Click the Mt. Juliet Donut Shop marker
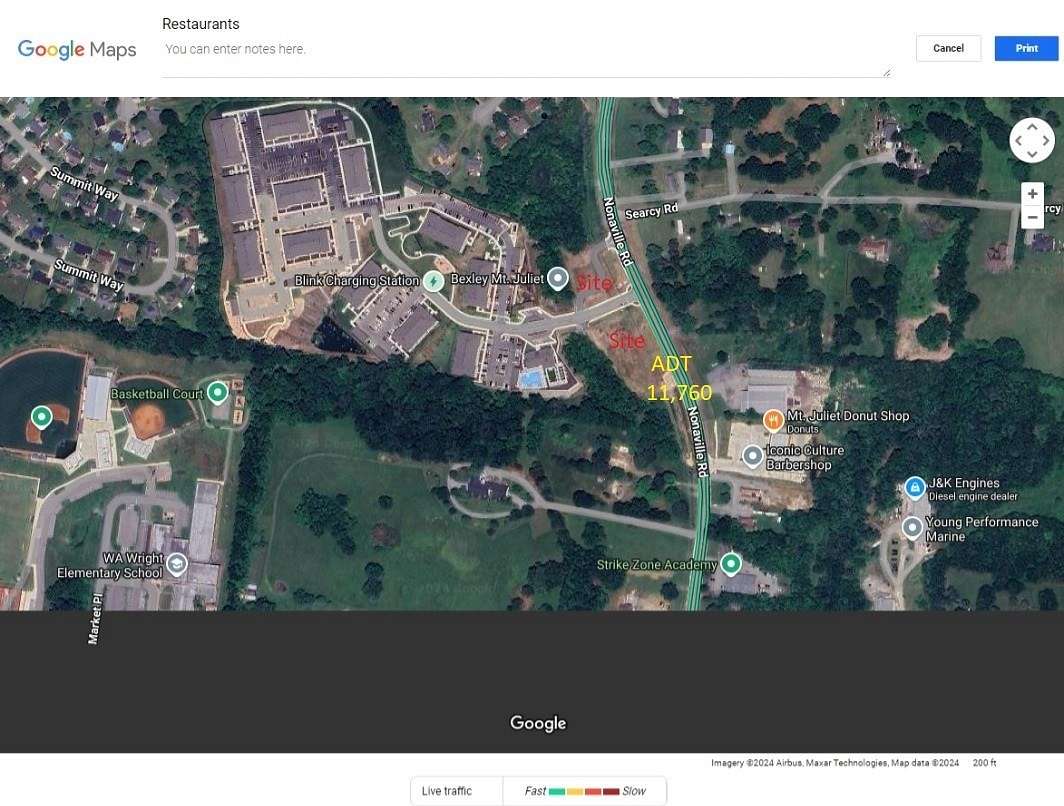The image size is (1064, 806). (773, 420)
